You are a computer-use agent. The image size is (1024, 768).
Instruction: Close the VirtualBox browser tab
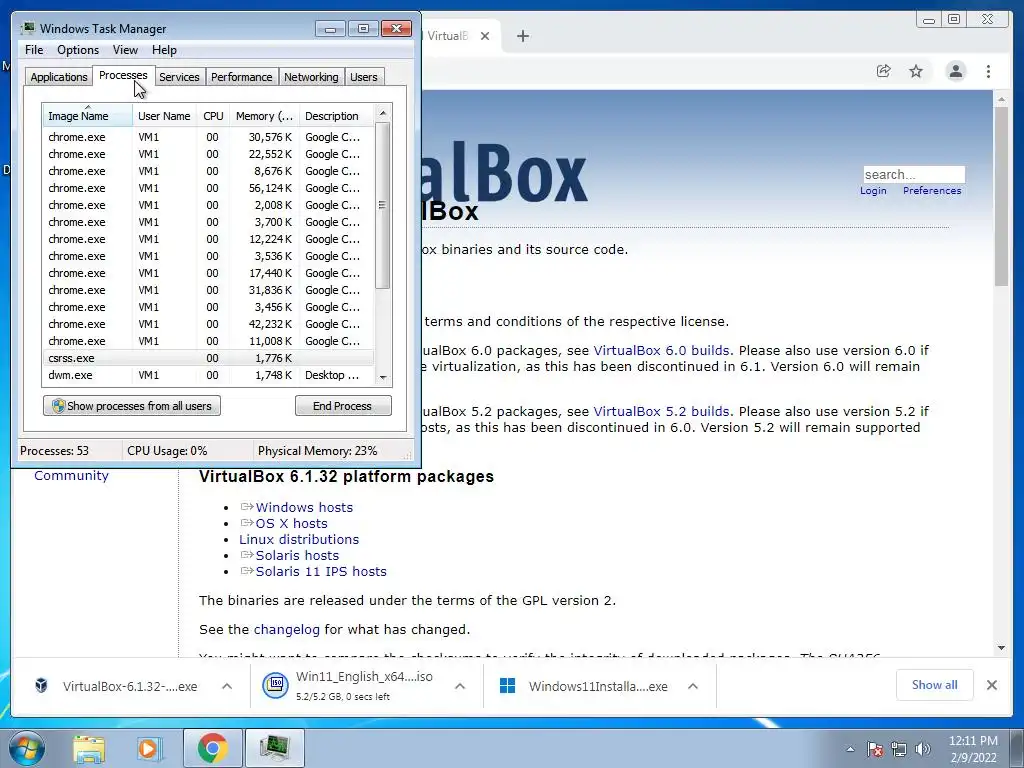pyautogui.click(x=485, y=36)
